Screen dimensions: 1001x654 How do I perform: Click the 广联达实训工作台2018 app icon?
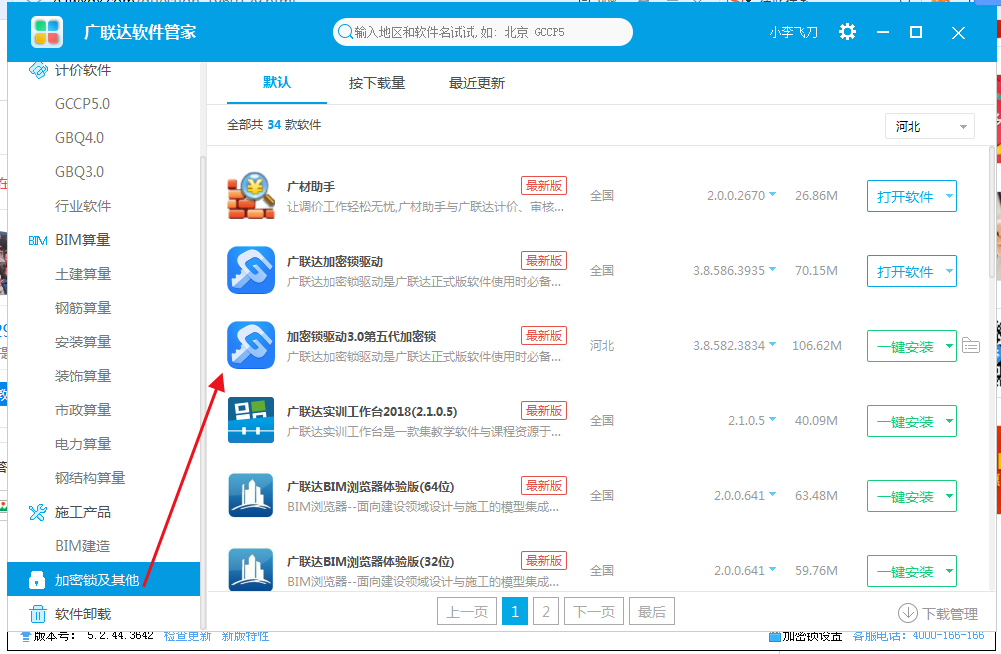252,420
